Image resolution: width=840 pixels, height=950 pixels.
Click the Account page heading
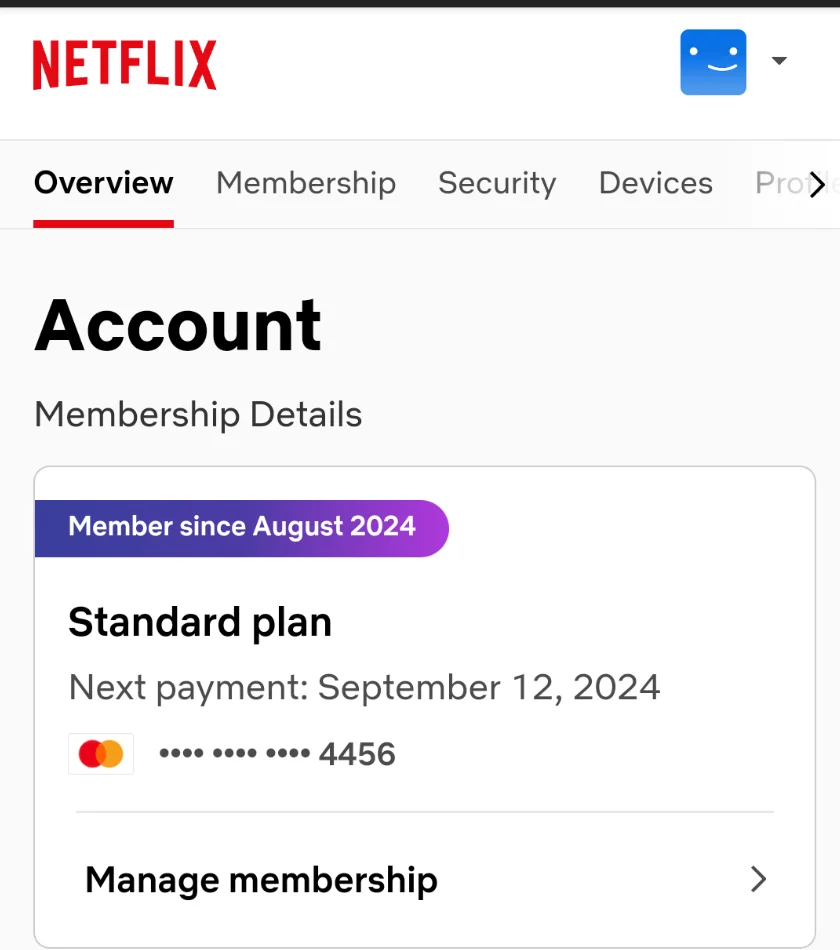178,325
